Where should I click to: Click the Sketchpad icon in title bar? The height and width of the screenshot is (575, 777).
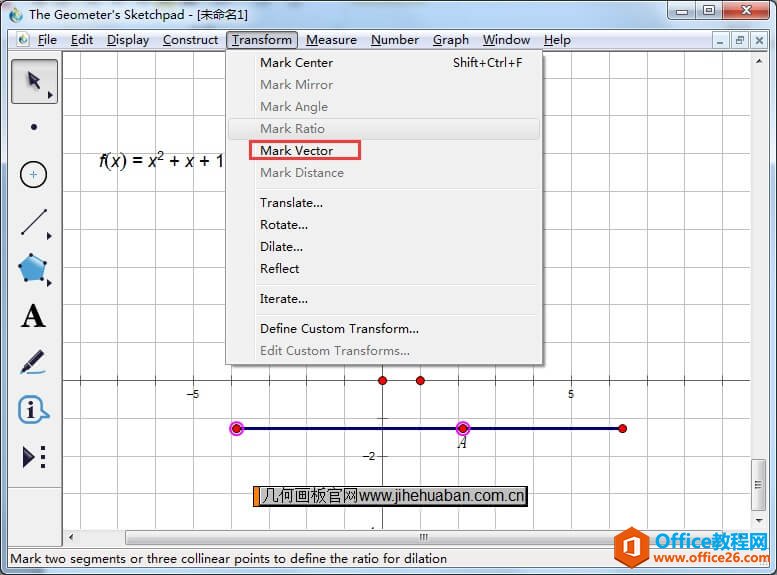pyautogui.click(x=15, y=14)
